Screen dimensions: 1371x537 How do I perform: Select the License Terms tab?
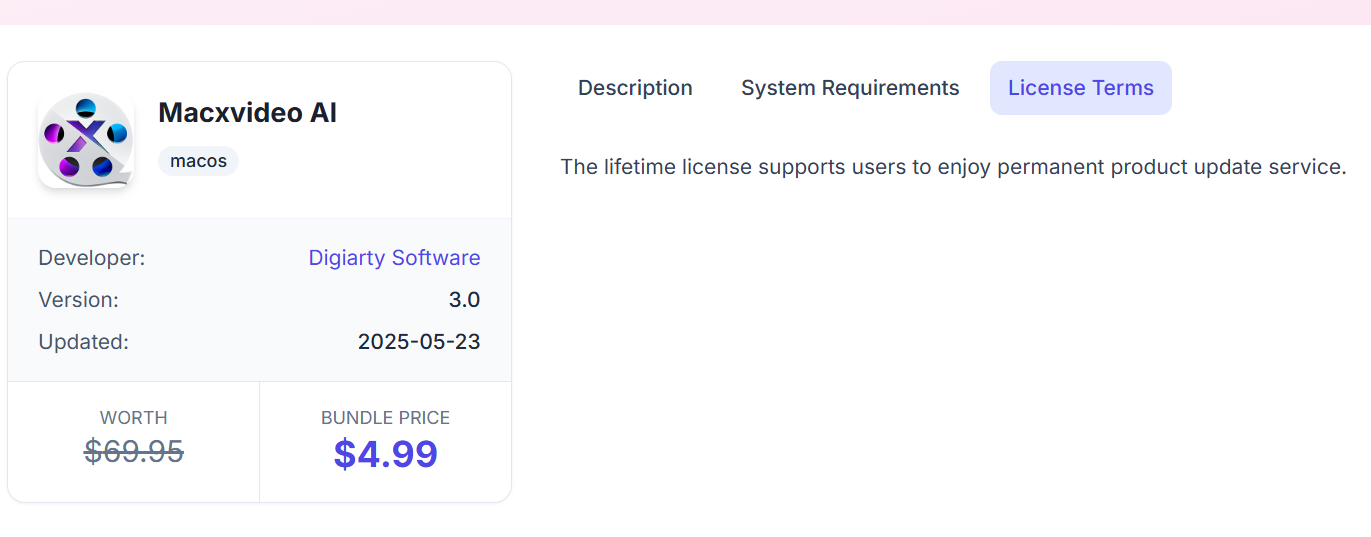point(1081,88)
